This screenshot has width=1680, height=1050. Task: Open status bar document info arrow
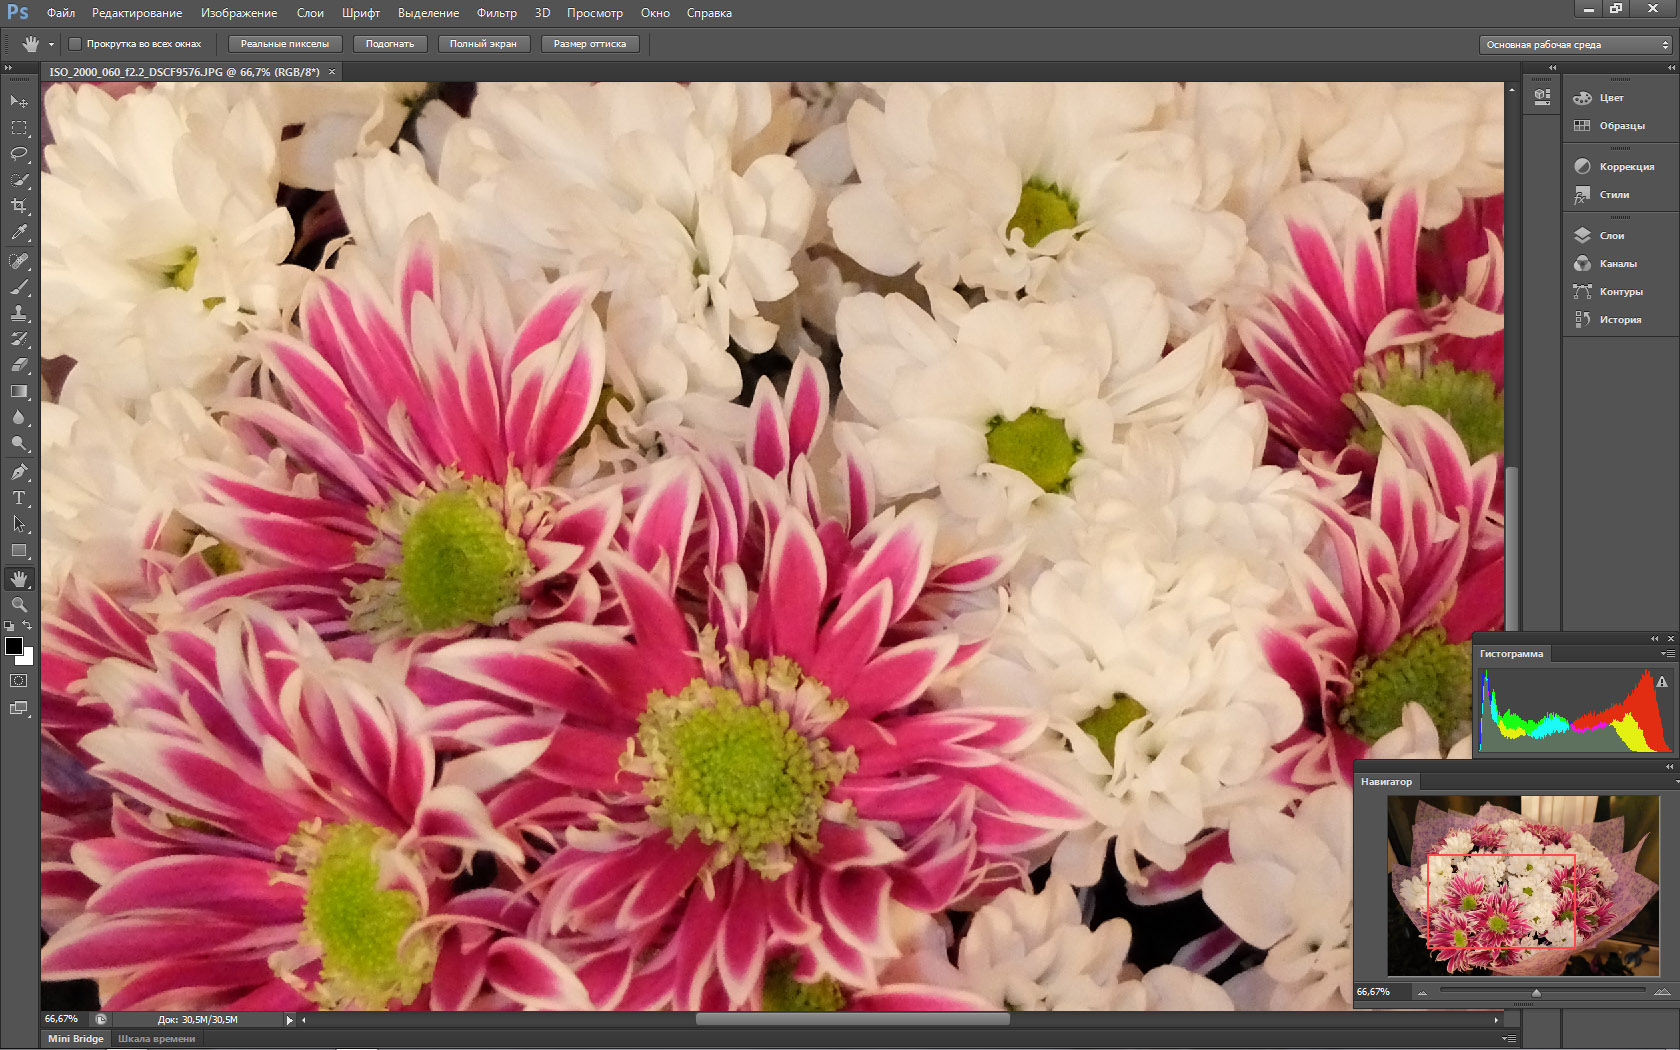click(290, 1020)
